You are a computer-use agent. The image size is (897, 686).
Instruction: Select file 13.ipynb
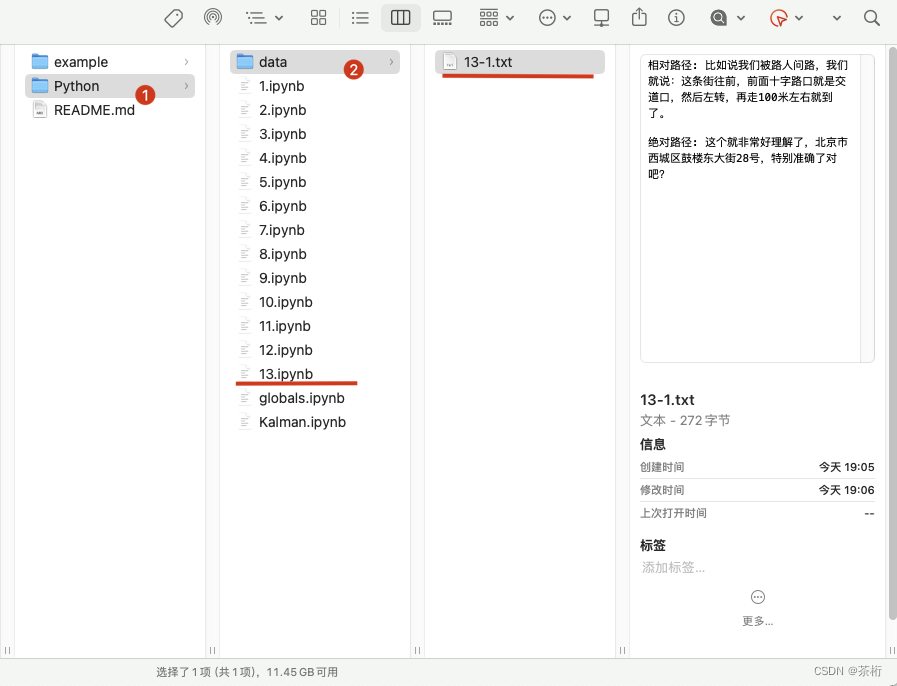tap(315, 374)
